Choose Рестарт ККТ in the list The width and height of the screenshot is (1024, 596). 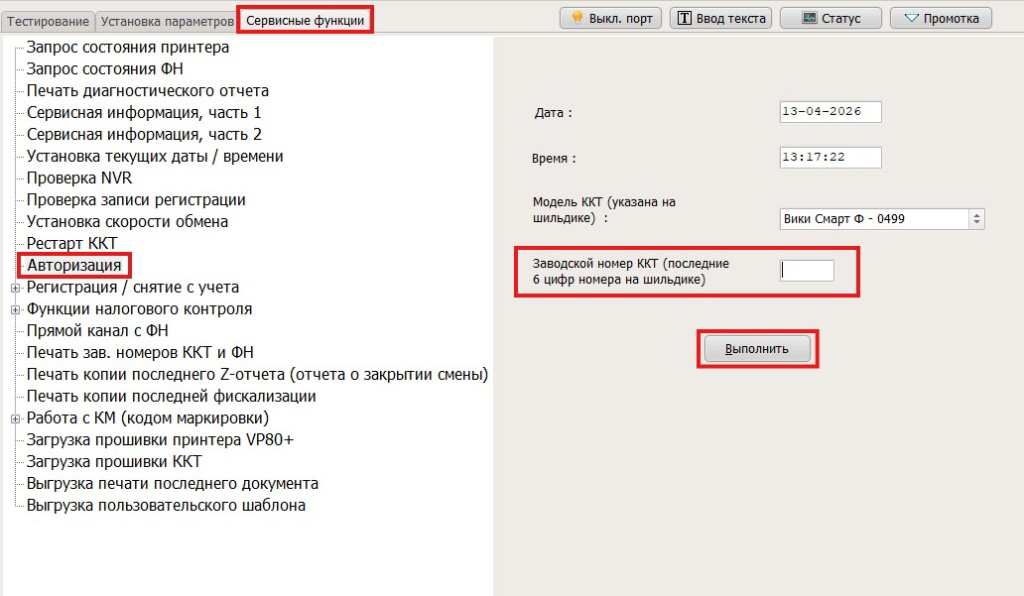(x=72, y=243)
